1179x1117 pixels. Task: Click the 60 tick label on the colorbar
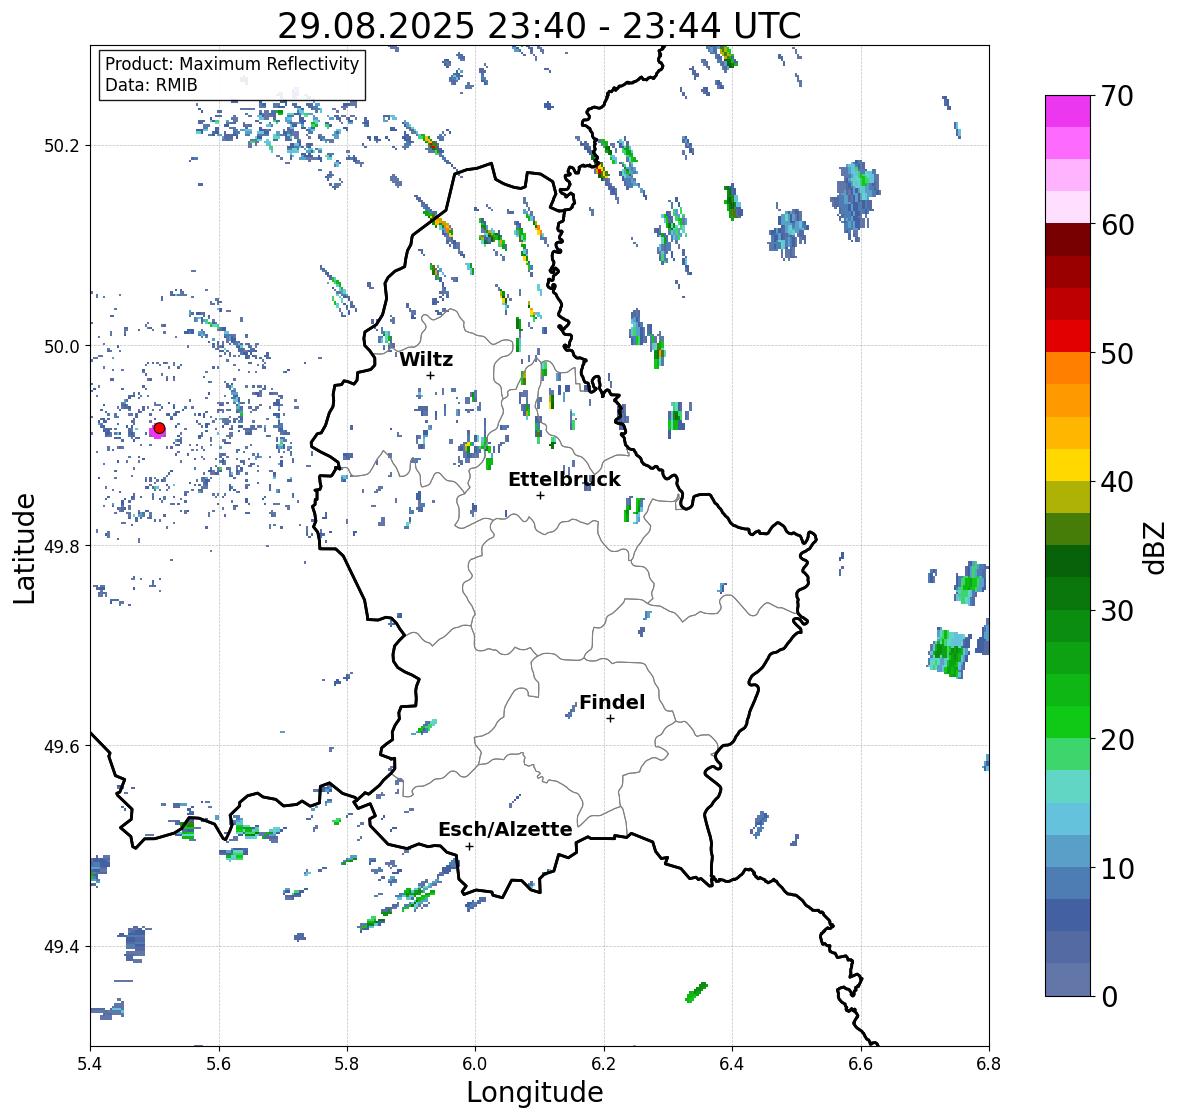1117,225
